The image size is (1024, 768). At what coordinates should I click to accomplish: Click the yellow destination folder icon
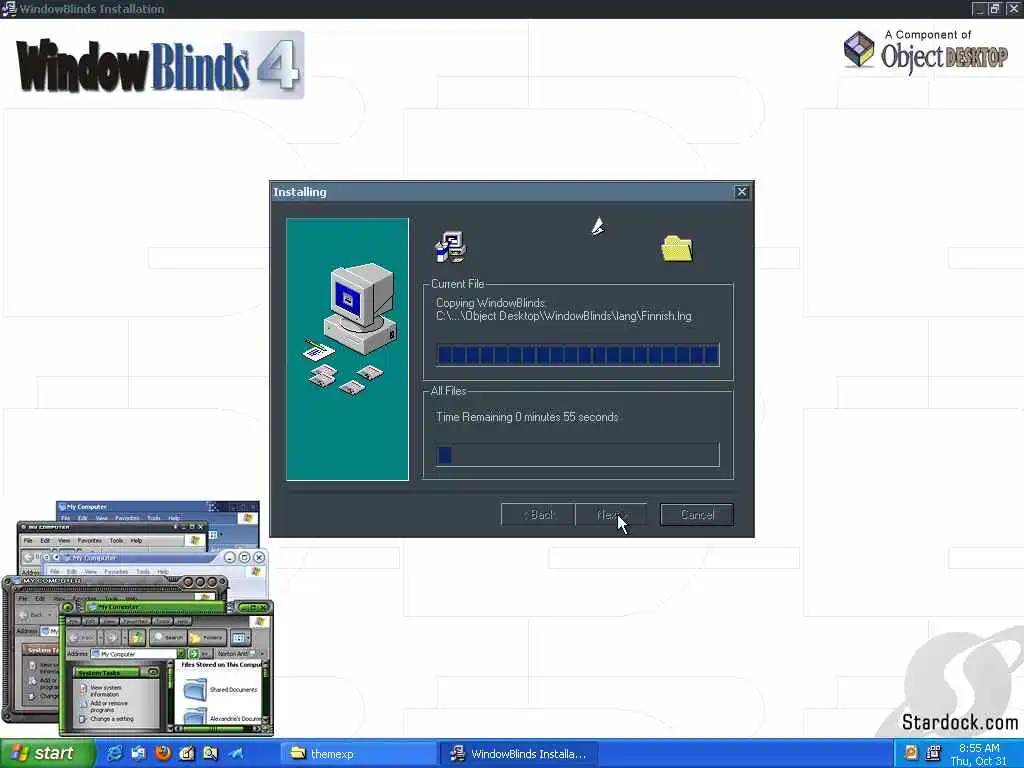(x=677, y=248)
